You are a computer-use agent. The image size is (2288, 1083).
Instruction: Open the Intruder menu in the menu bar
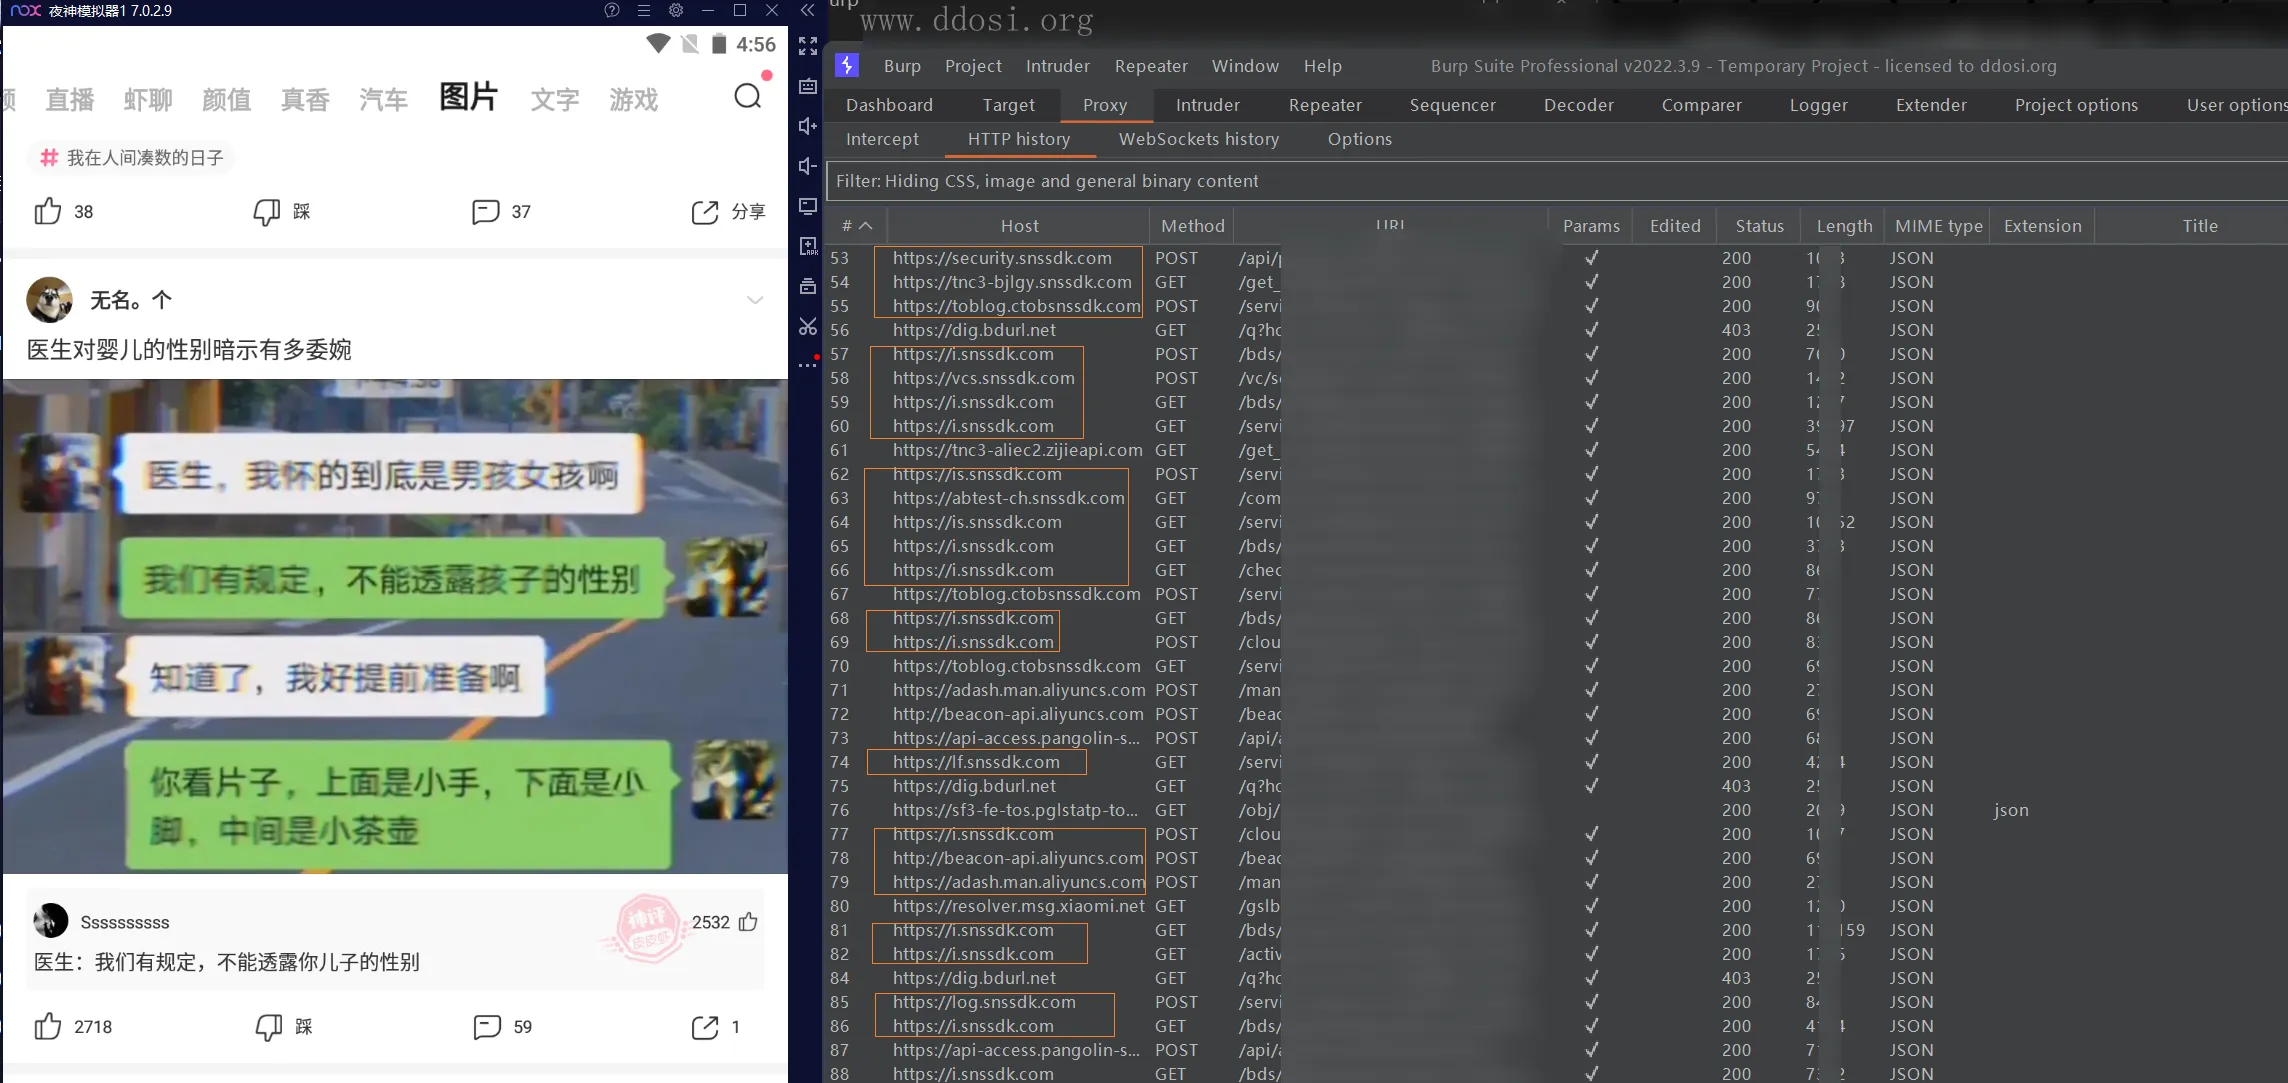[1058, 66]
